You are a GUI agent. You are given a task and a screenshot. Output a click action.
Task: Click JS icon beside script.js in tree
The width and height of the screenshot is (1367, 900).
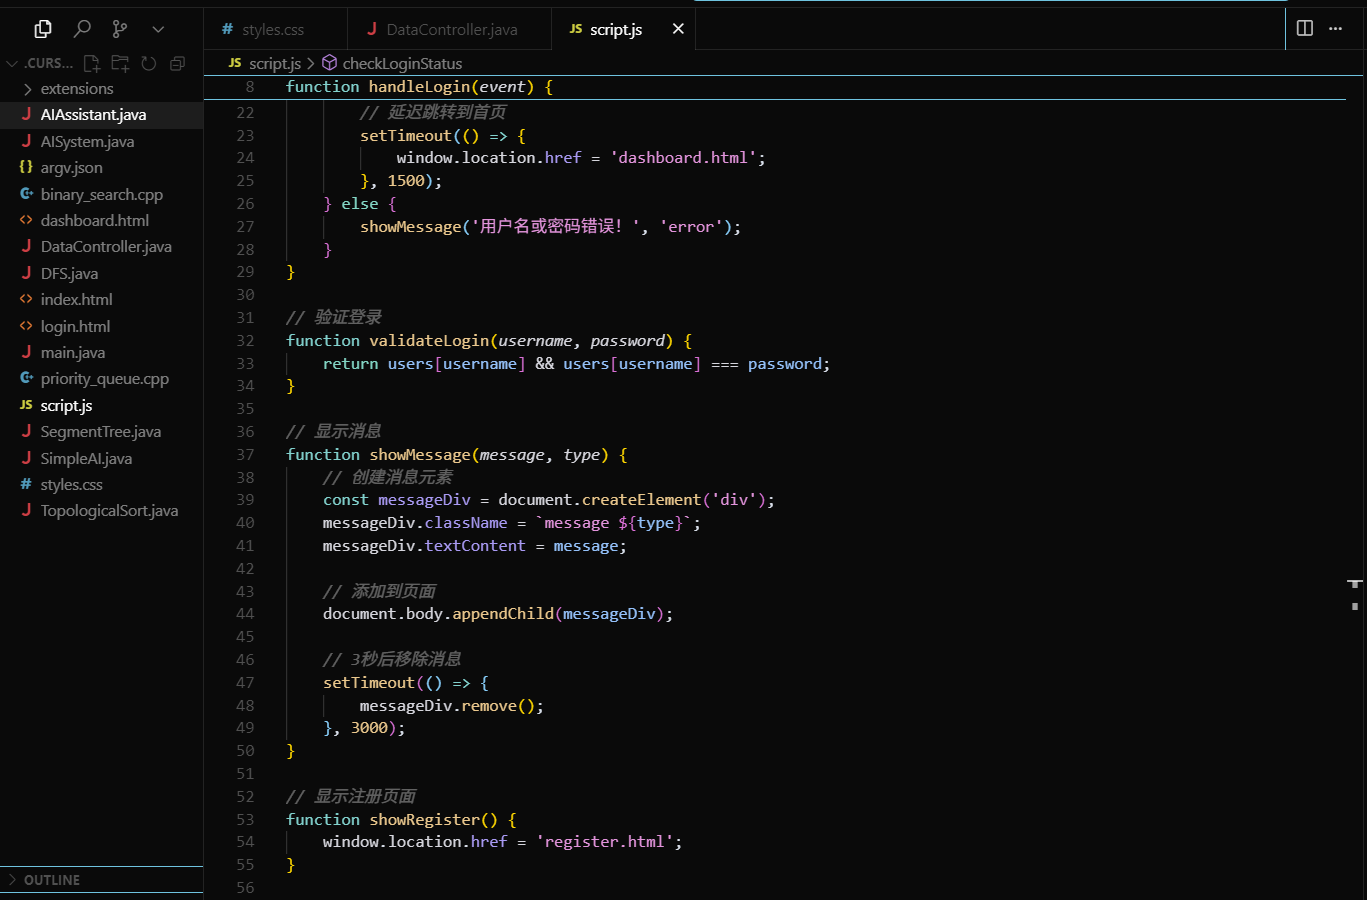click(26, 405)
